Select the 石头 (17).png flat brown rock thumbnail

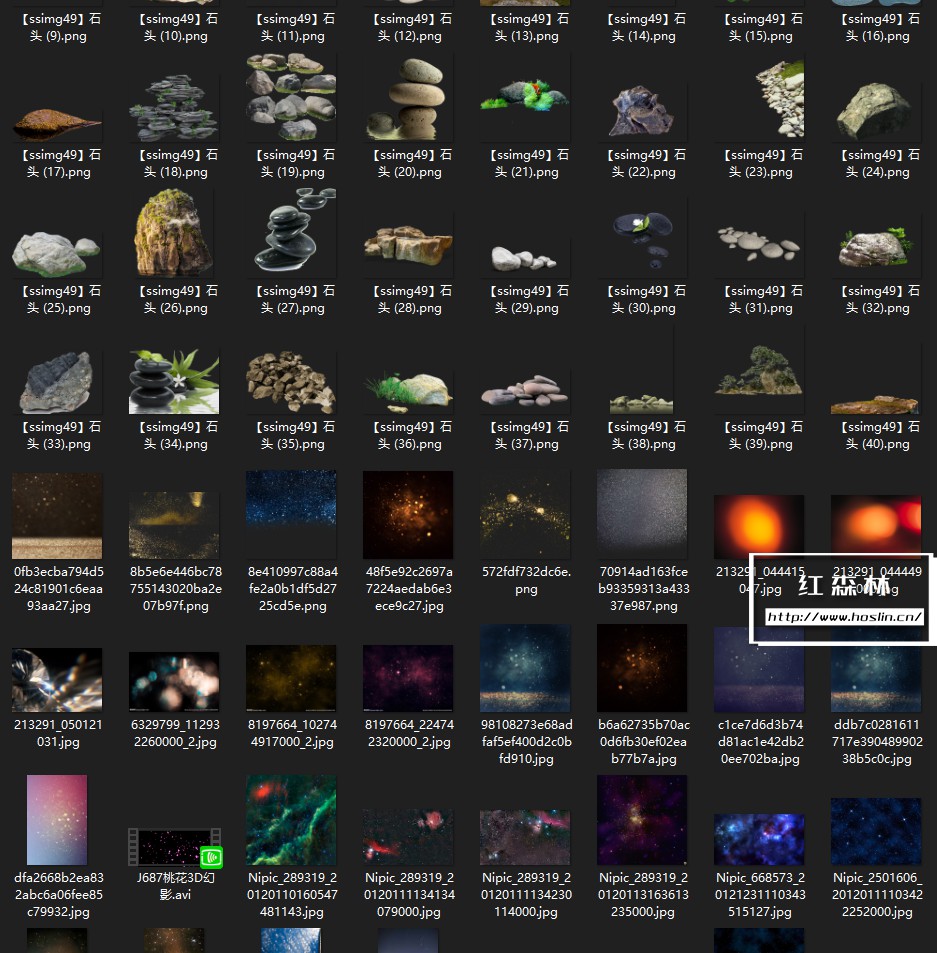[57, 123]
